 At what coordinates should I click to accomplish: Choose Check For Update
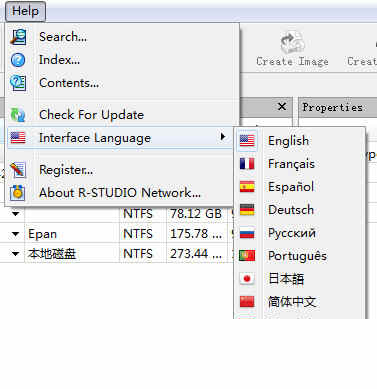pyautogui.click(x=91, y=115)
